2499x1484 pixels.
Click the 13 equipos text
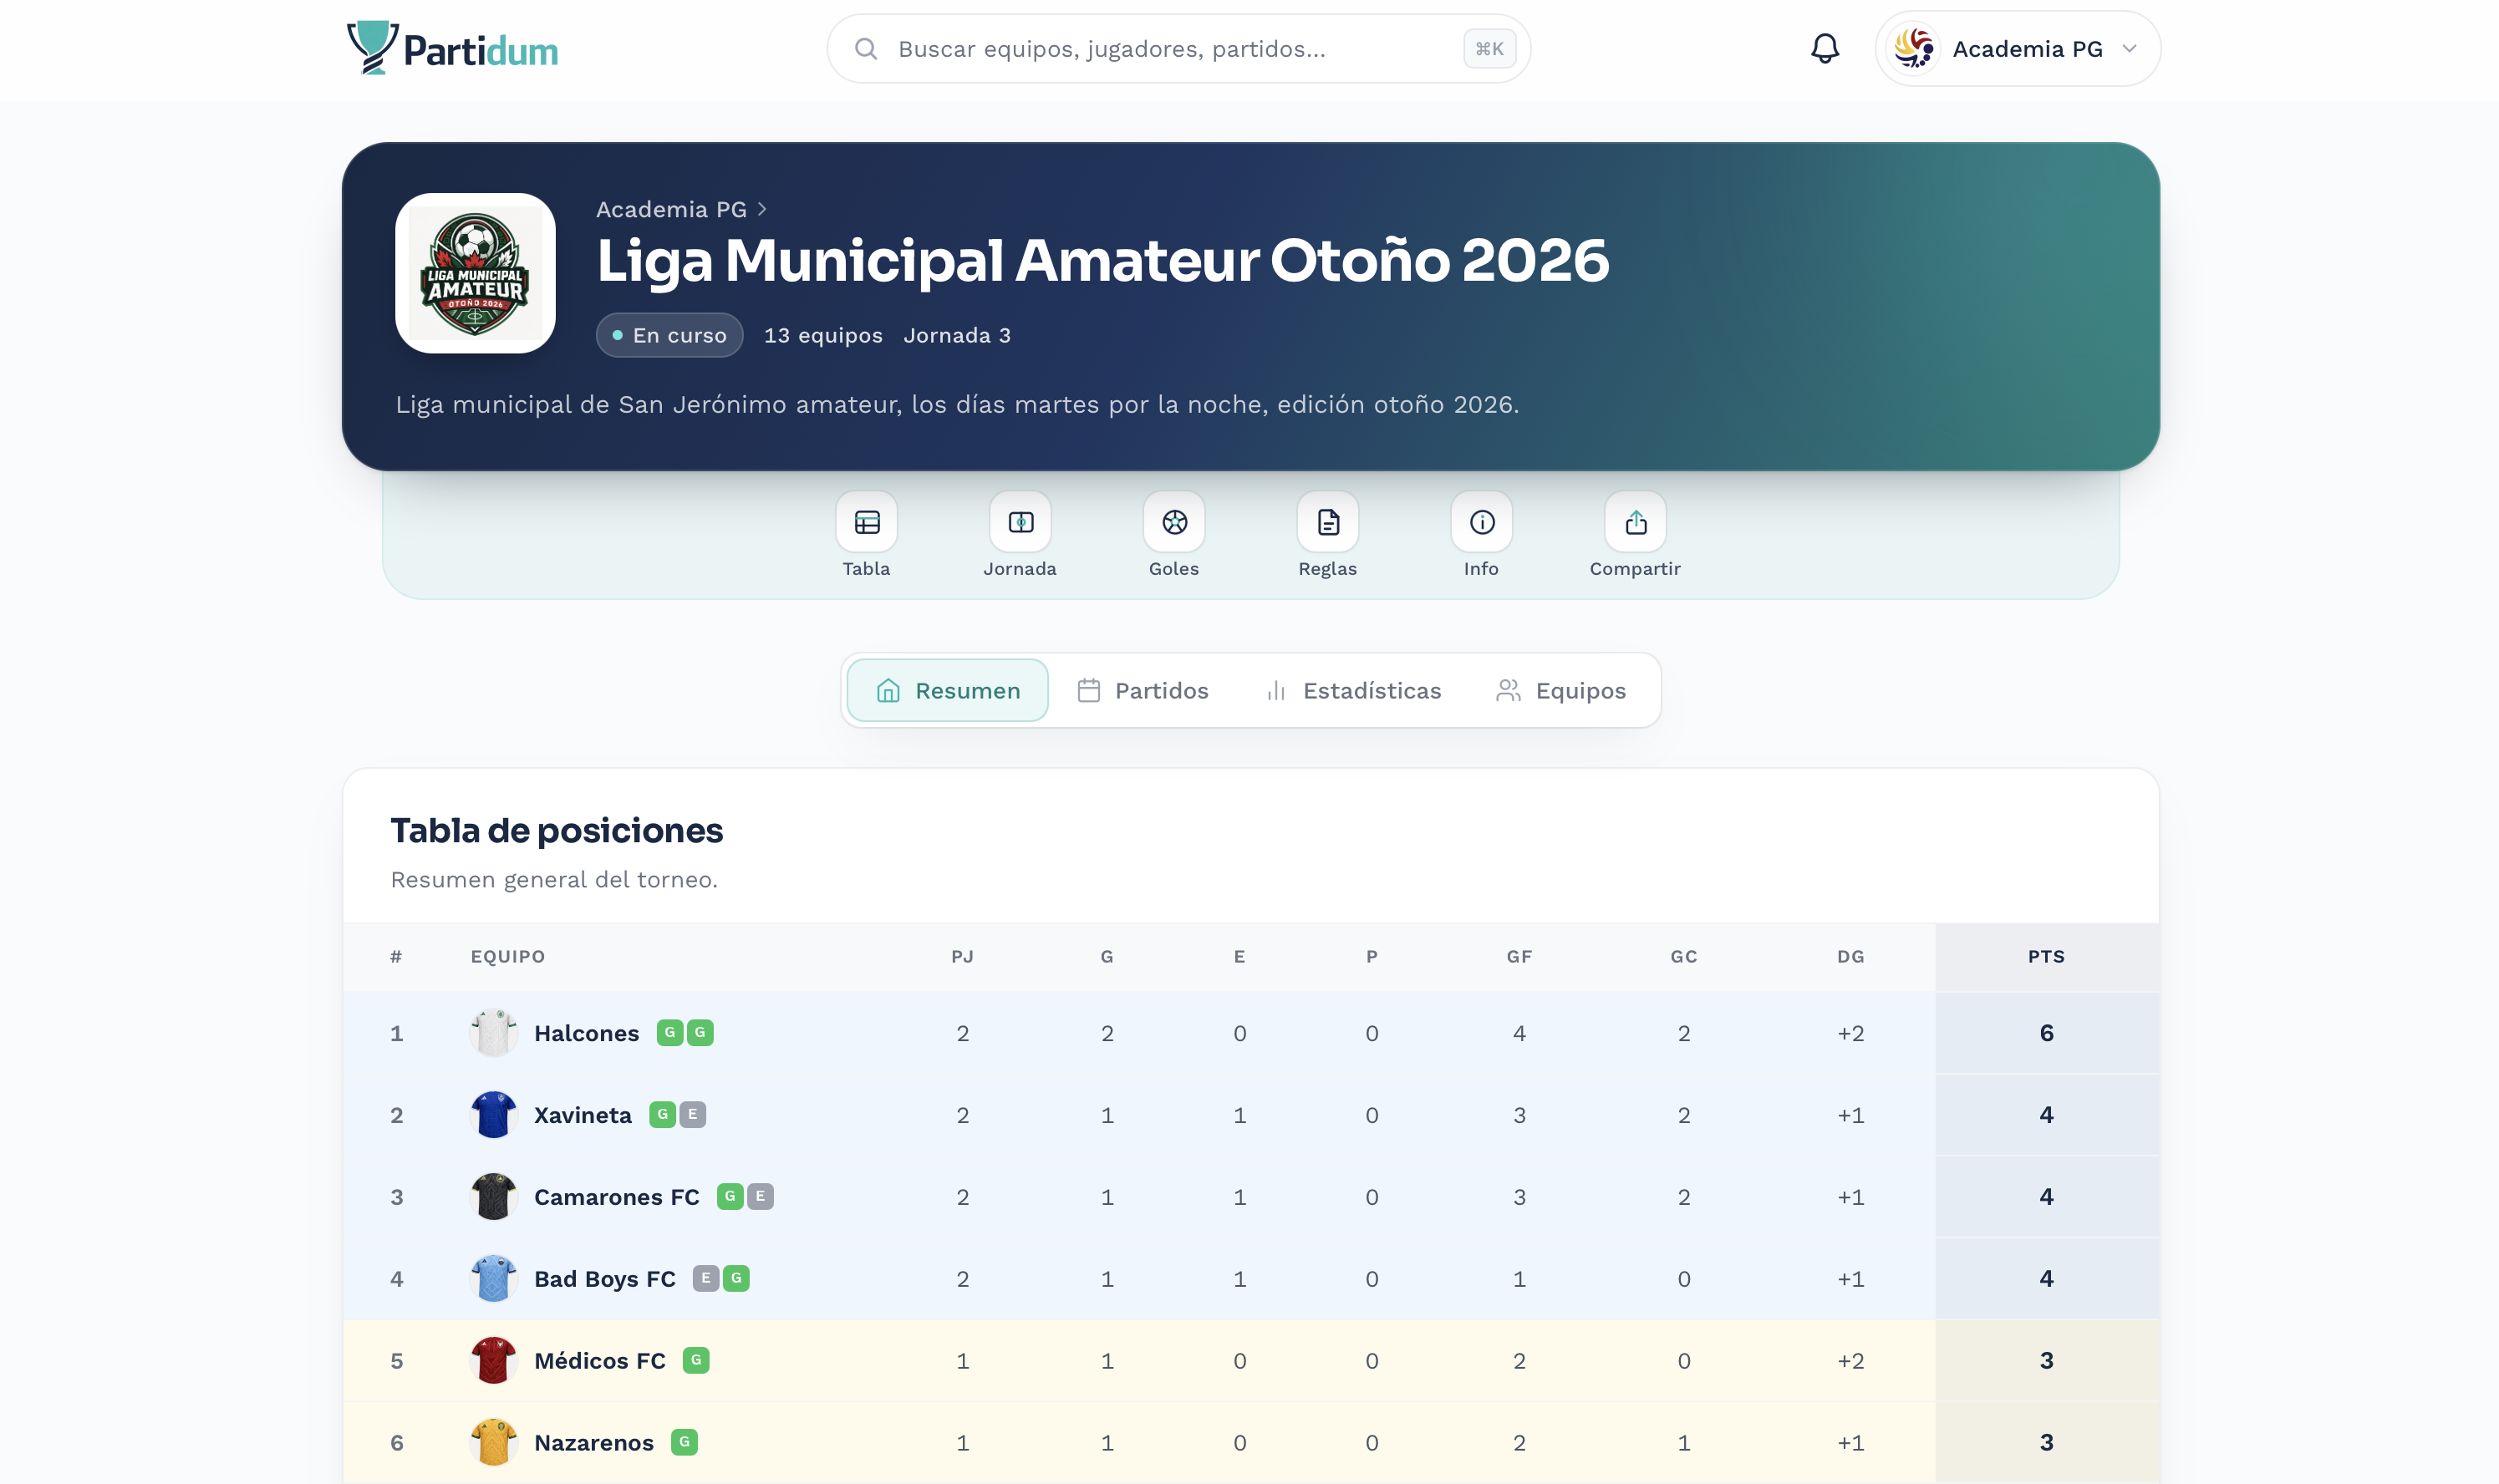tap(823, 335)
